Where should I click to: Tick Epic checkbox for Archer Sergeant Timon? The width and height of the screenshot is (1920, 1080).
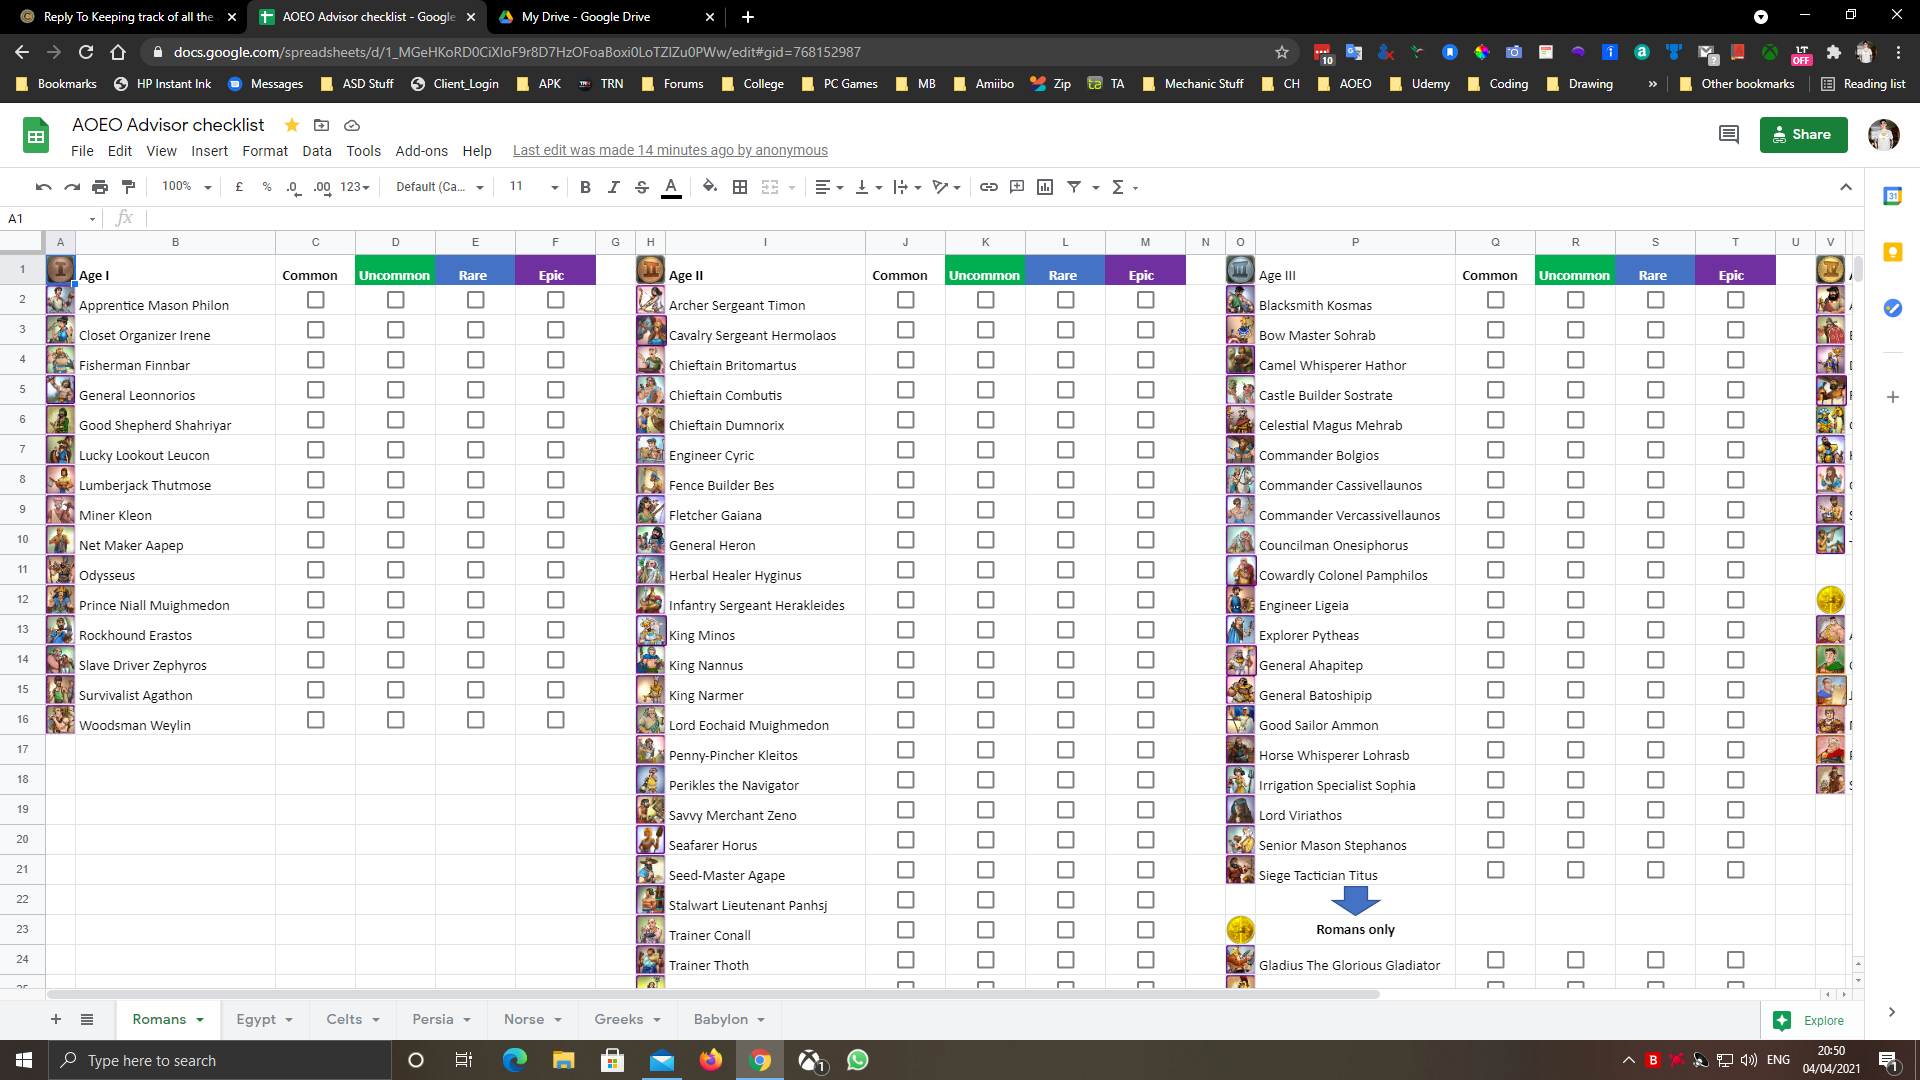pos(1146,300)
